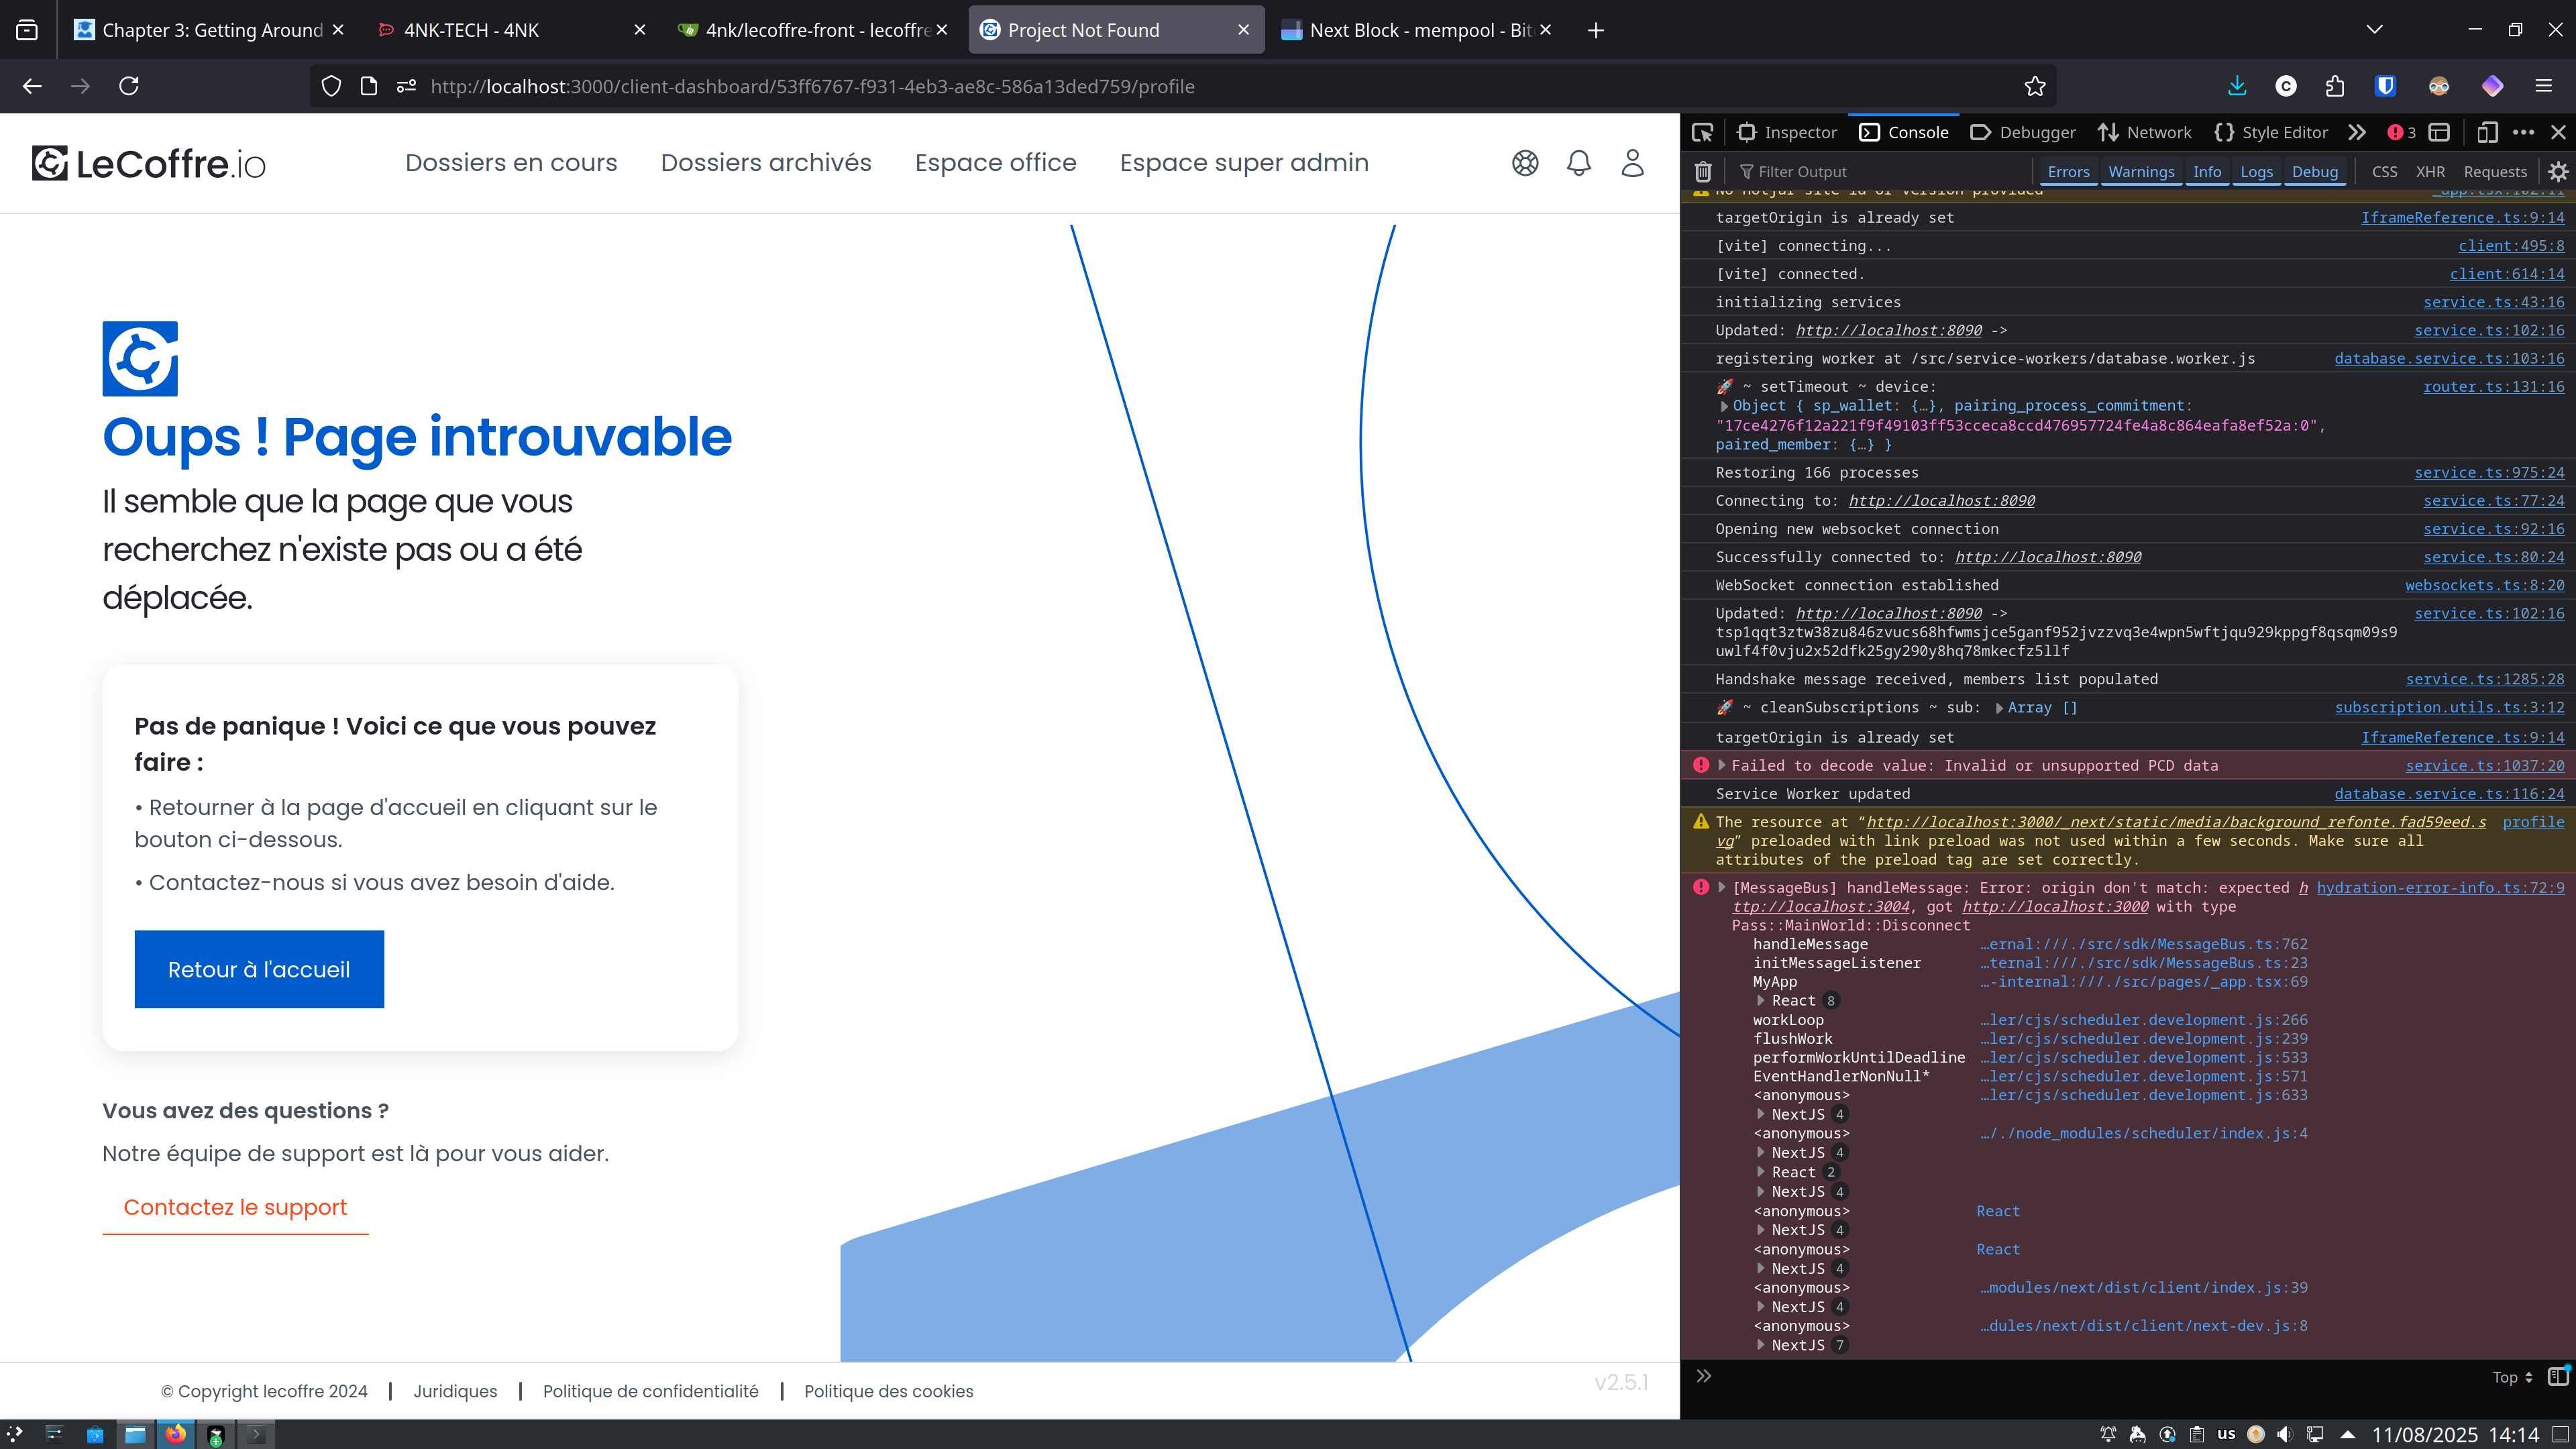
Task: Enable the XHR filter
Action: (2430, 172)
